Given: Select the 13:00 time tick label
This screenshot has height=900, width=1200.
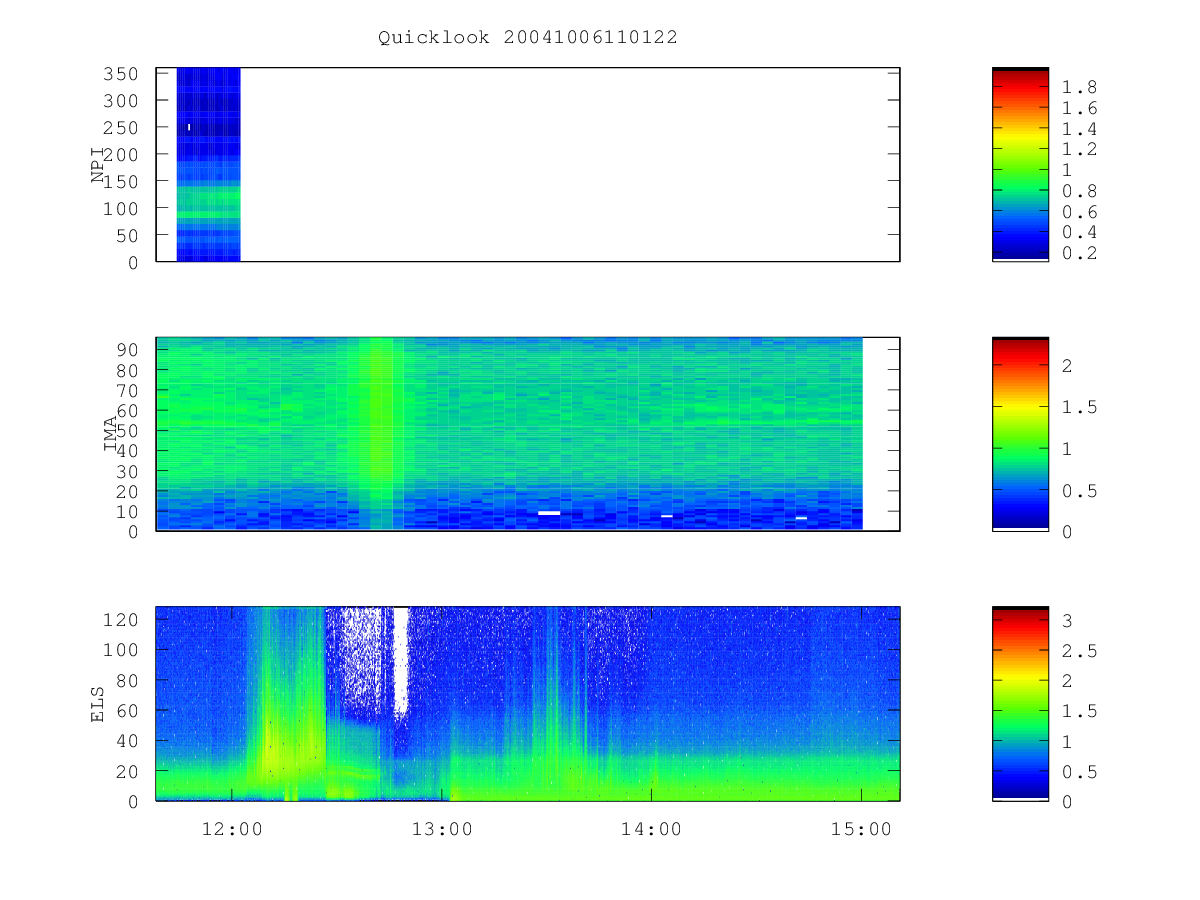Looking at the screenshot, I should (x=442, y=829).
